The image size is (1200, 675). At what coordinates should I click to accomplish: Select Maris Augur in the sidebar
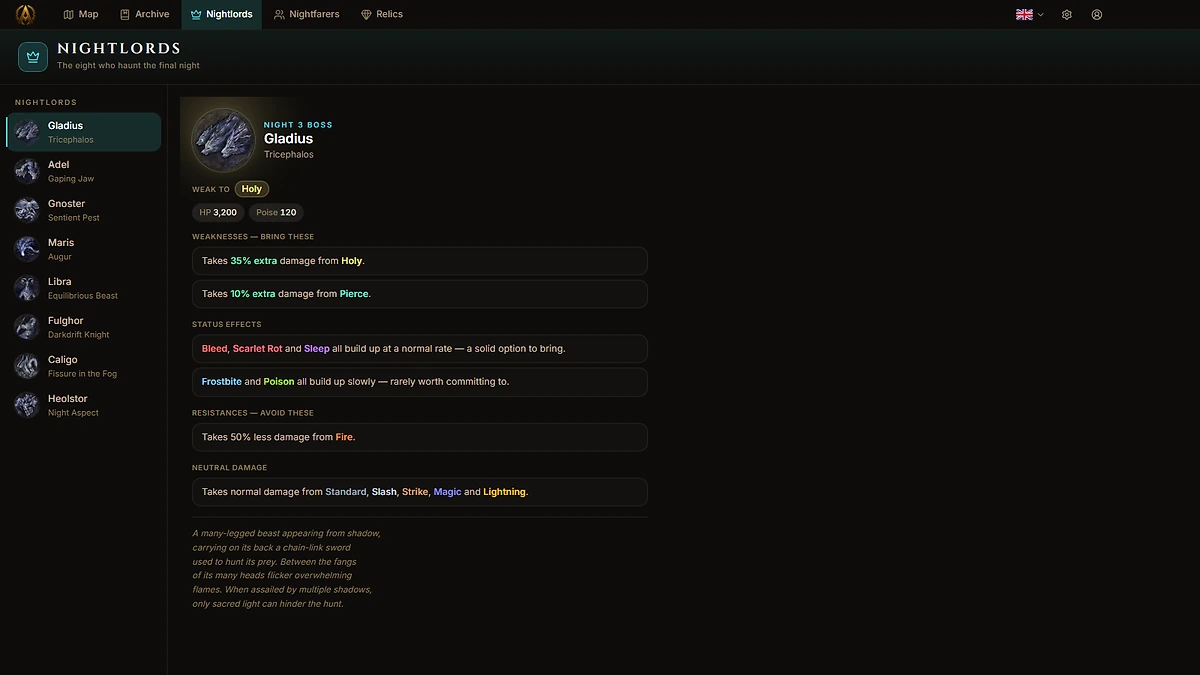(84, 249)
